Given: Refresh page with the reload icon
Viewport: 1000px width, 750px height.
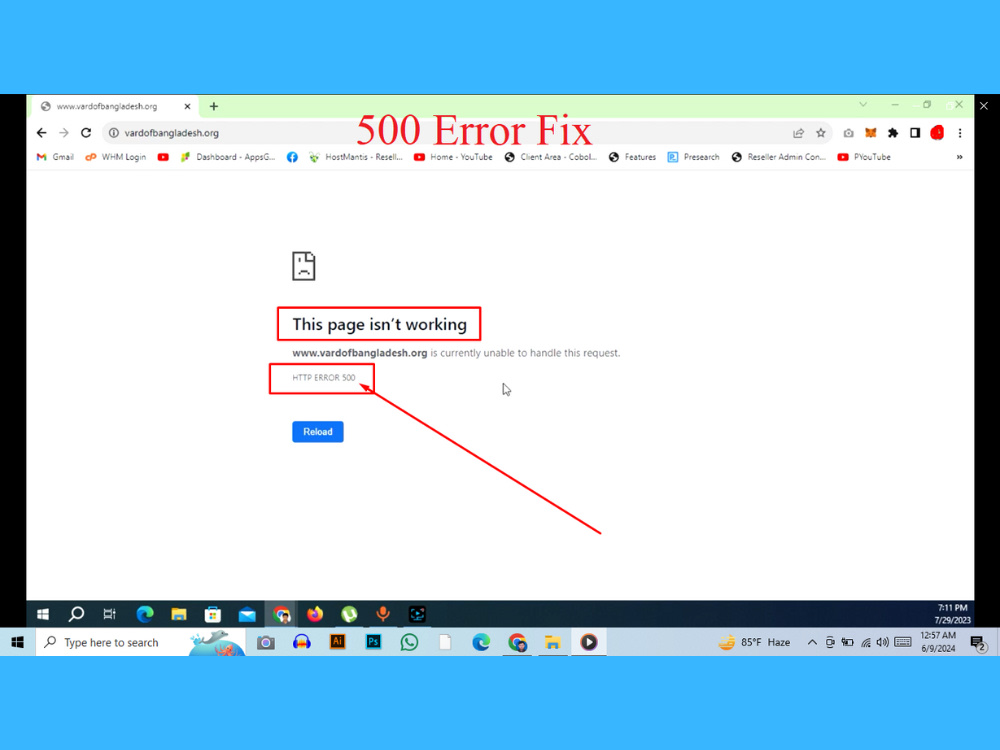Looking at the screenshot, I should (x=86, y=133).
